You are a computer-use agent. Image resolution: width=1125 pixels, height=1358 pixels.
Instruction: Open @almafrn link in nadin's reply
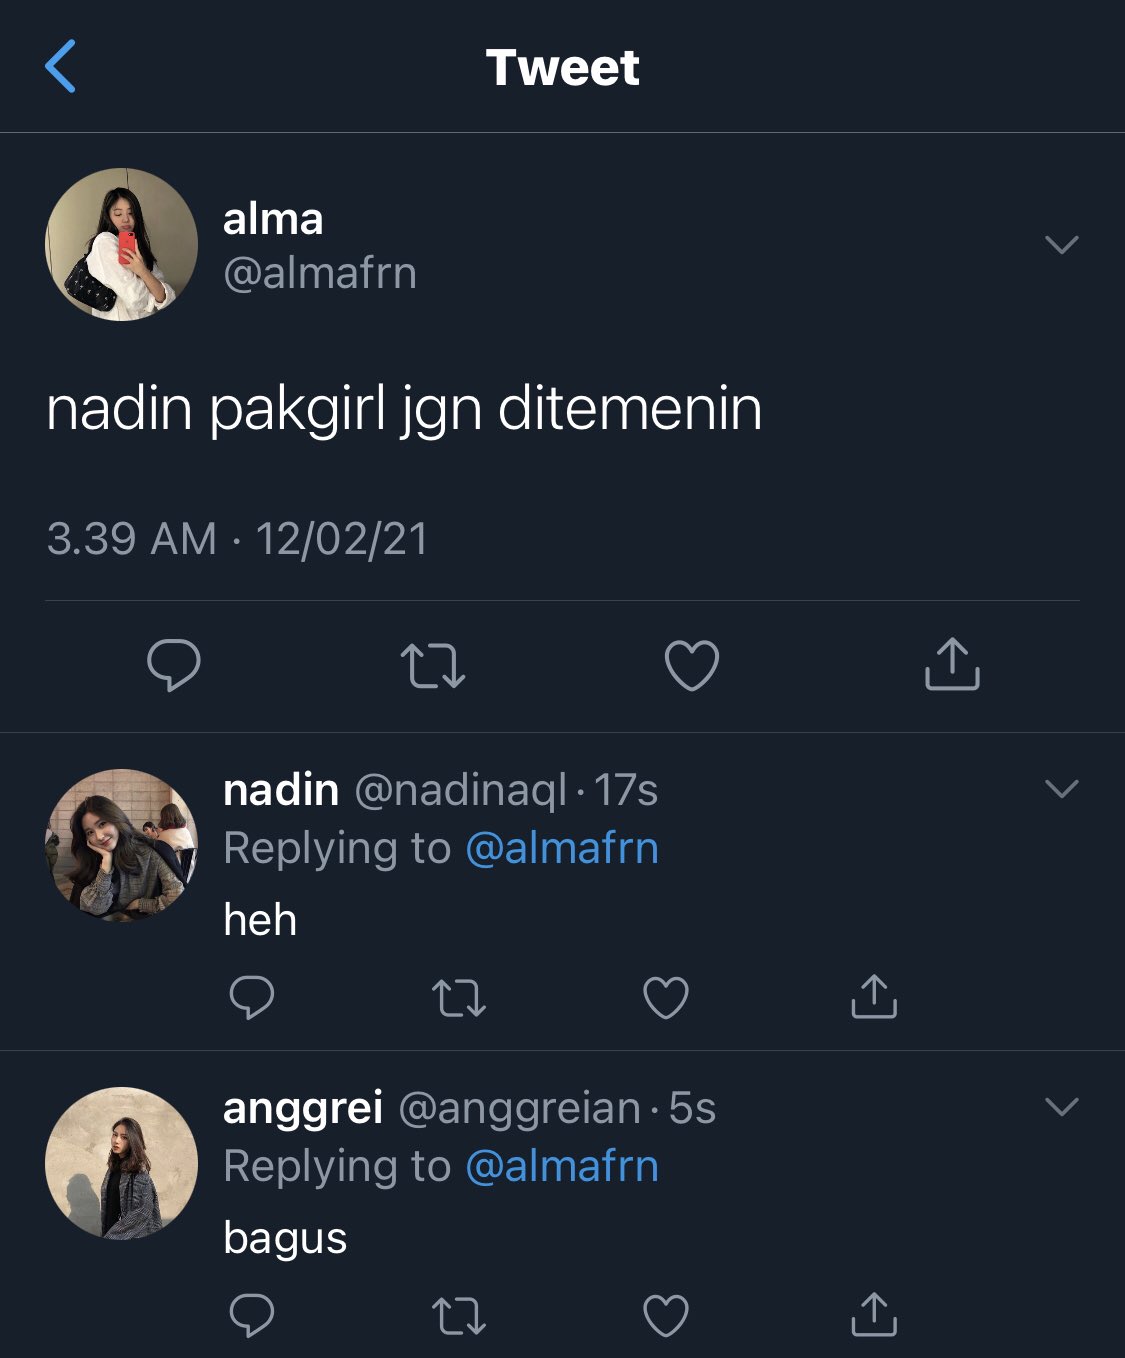562,848
